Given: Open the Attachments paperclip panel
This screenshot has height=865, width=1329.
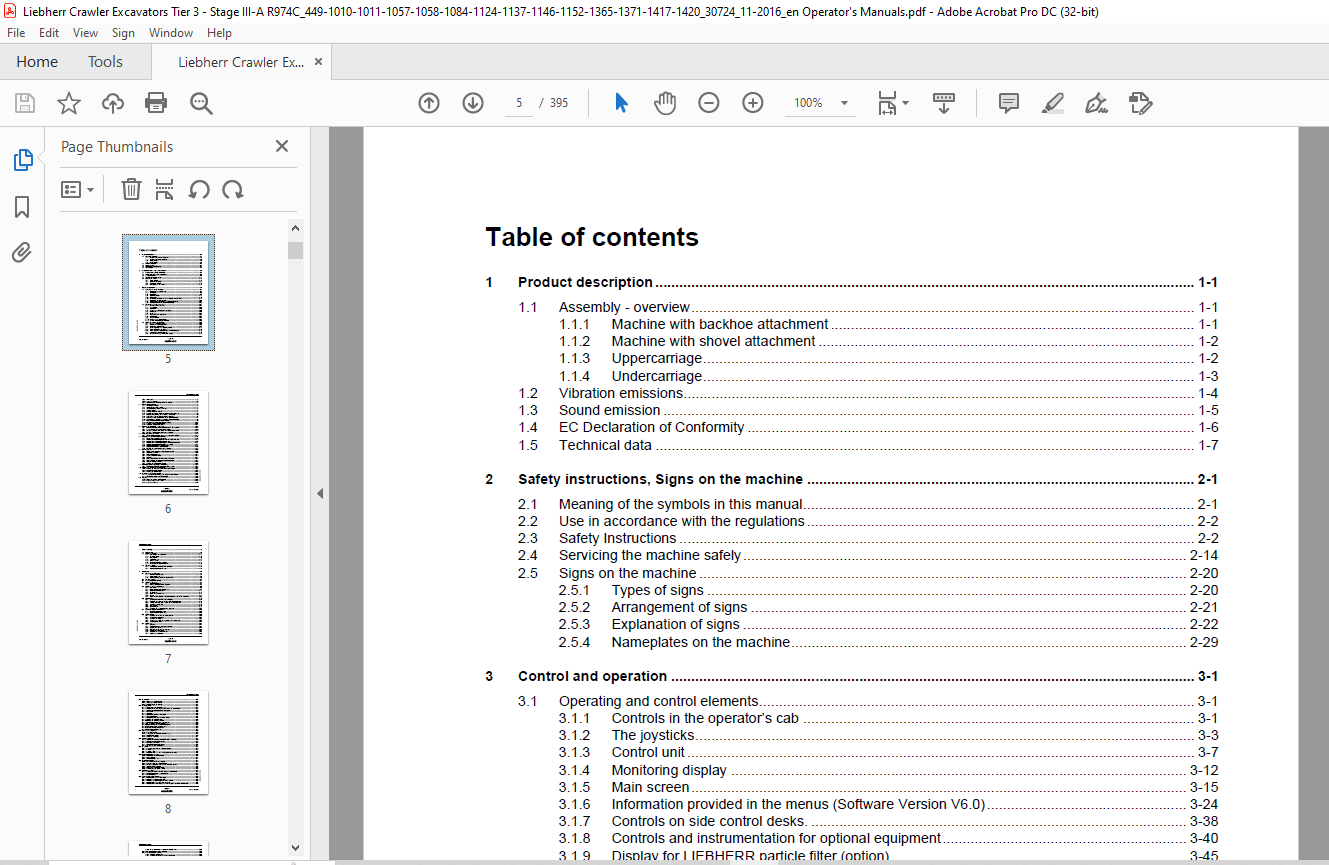Looking at the screenshot, I should click(22, 253).
